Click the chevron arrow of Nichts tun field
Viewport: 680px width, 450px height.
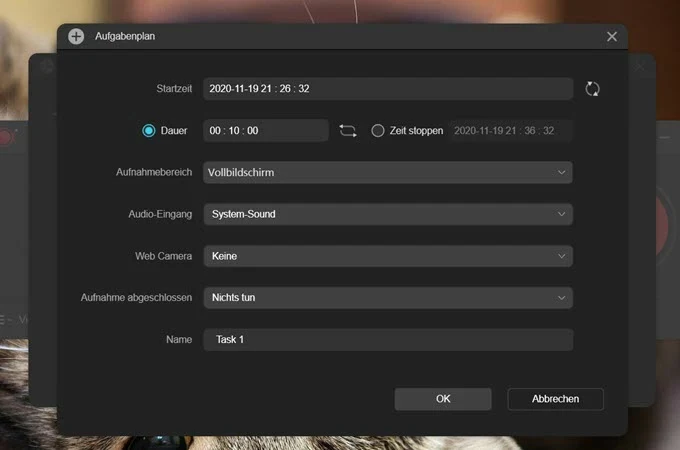click(x=561, y=298)
